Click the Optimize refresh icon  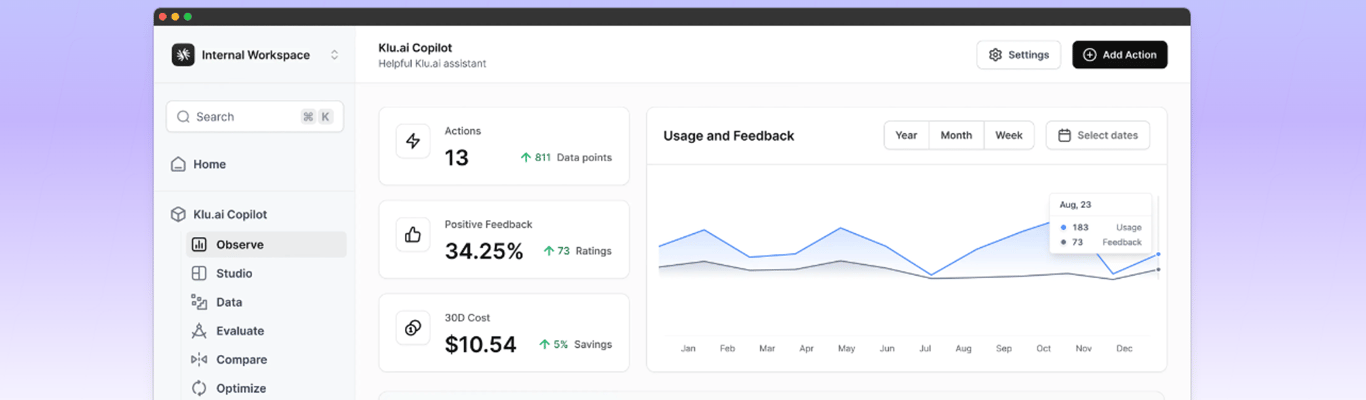pos(199,388)
